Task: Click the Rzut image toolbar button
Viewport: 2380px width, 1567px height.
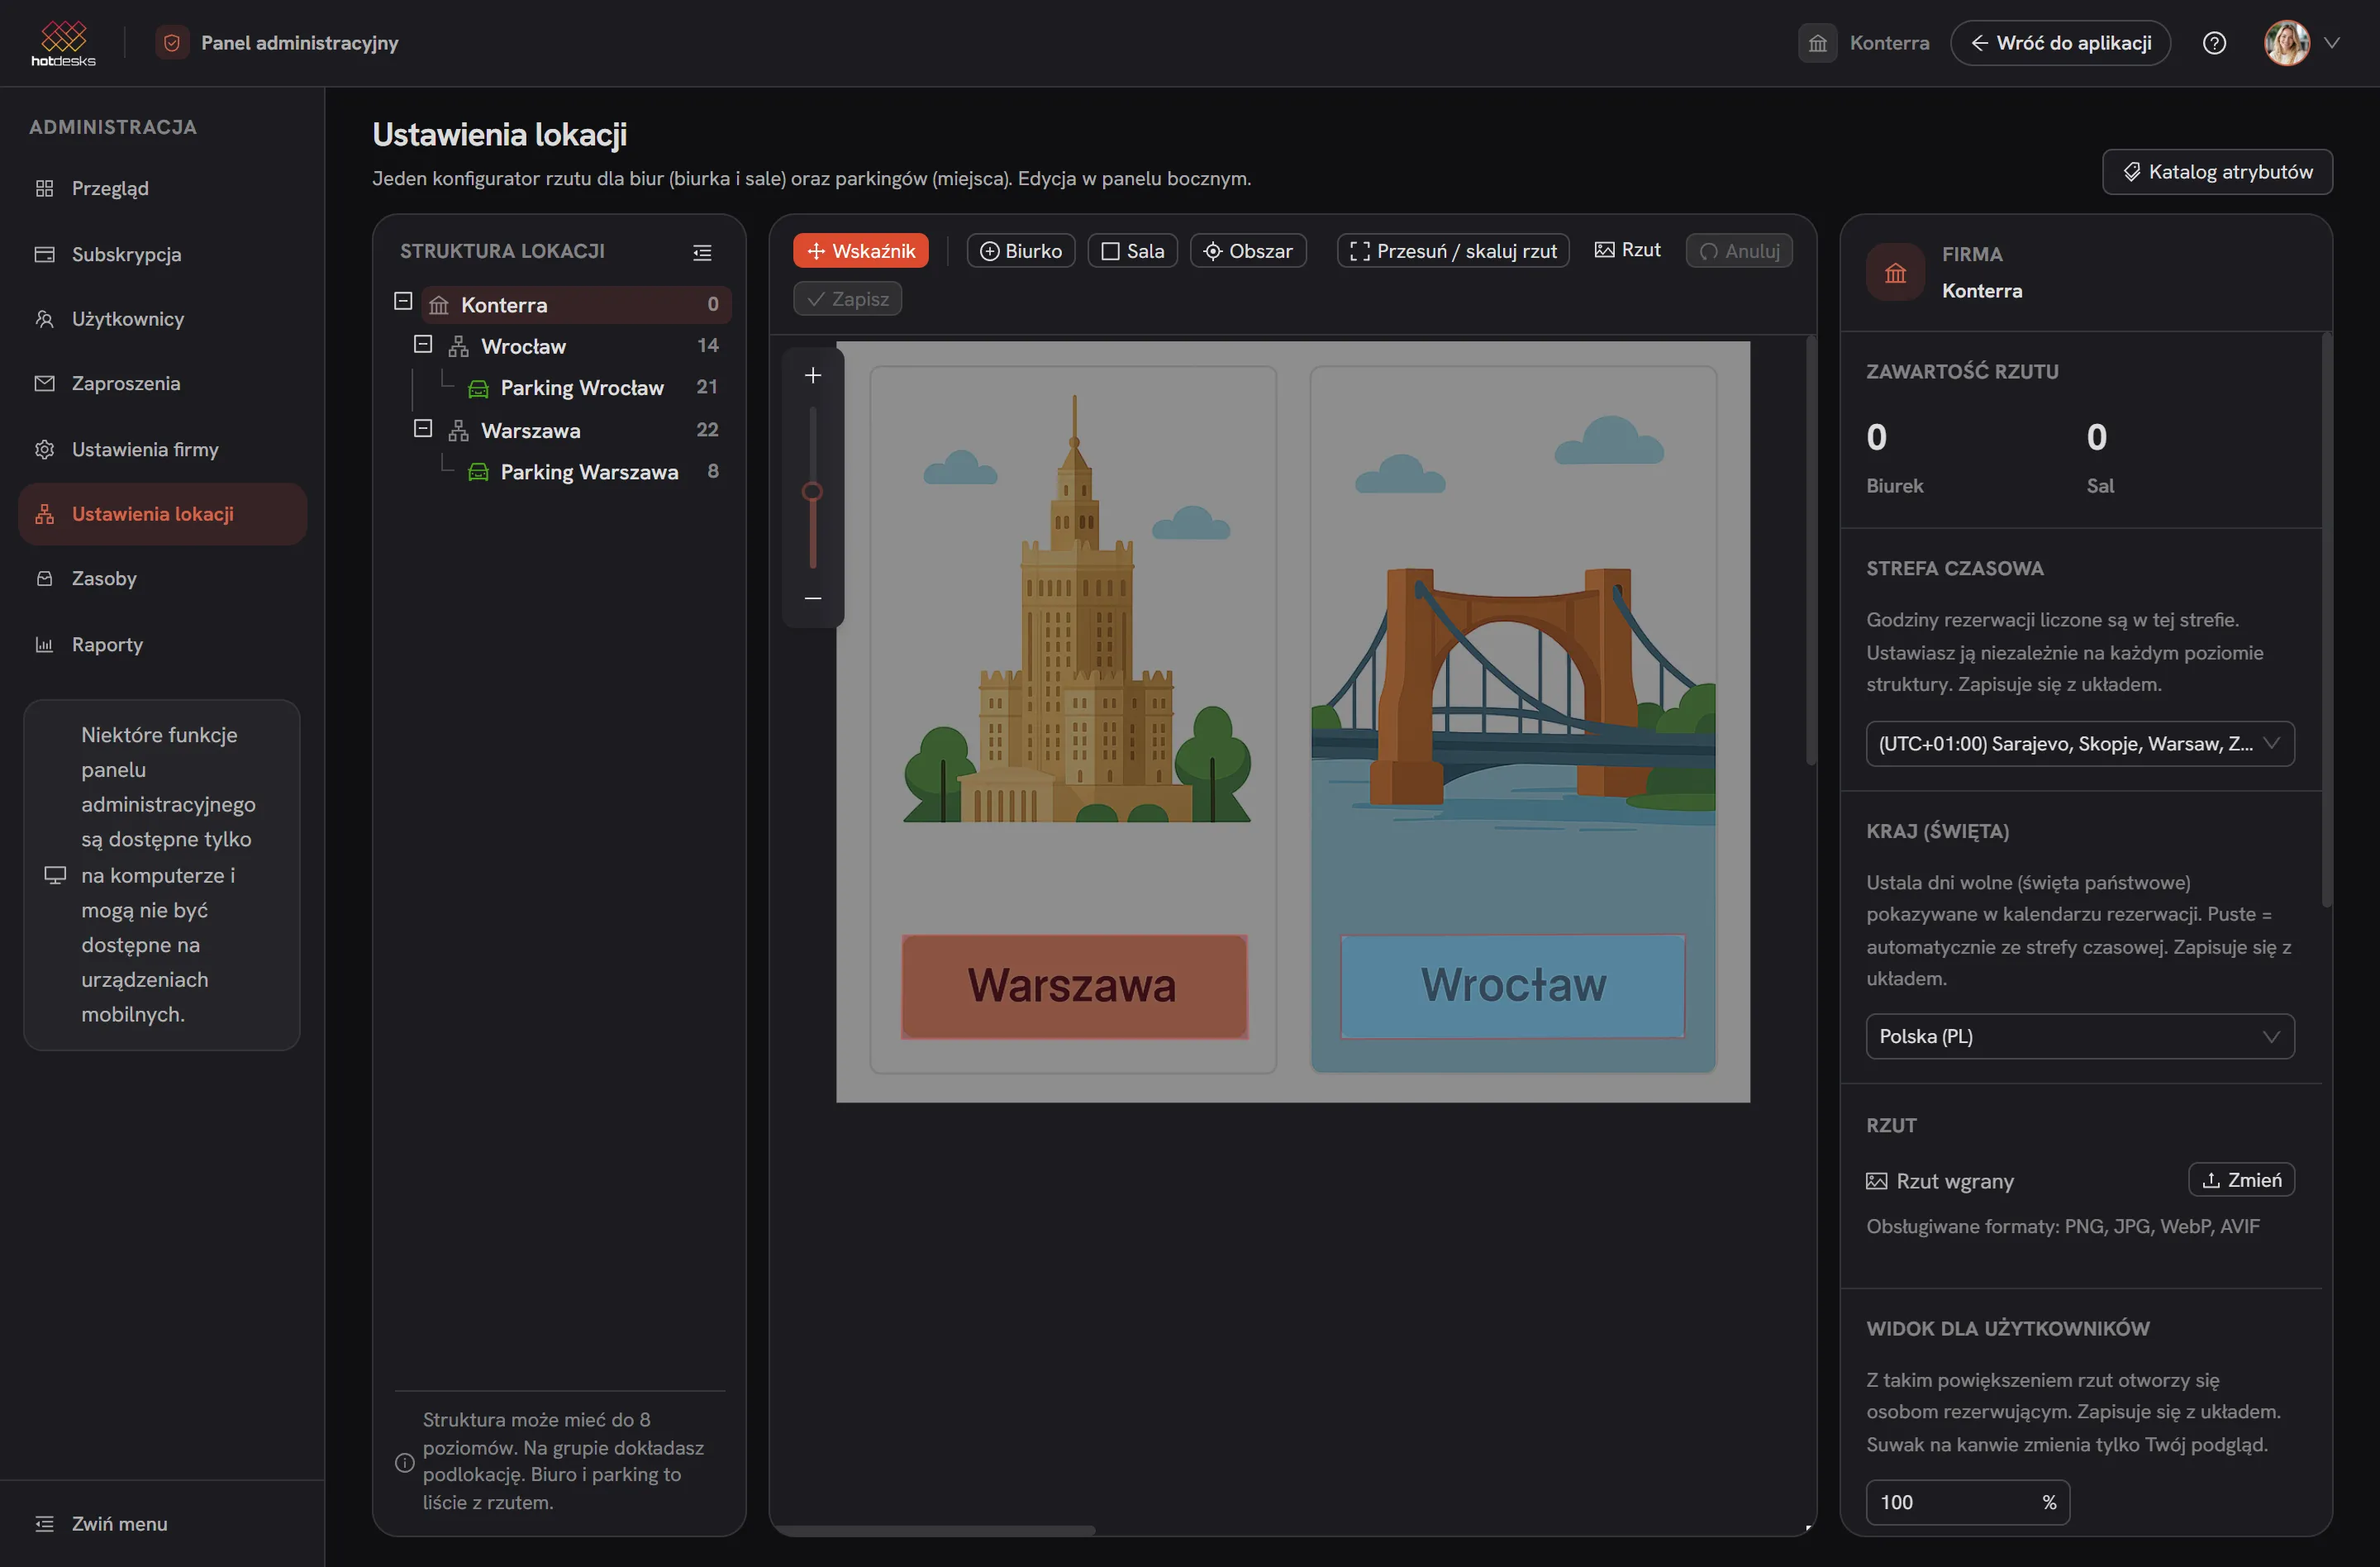Action: 1627,250
